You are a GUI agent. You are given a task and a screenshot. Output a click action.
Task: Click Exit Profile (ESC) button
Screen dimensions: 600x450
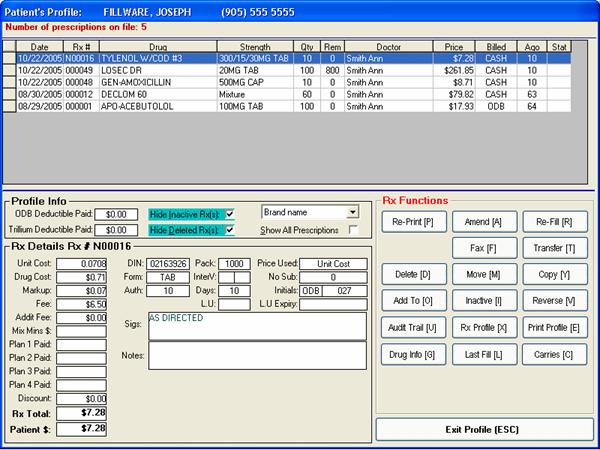tap(484, 429)
